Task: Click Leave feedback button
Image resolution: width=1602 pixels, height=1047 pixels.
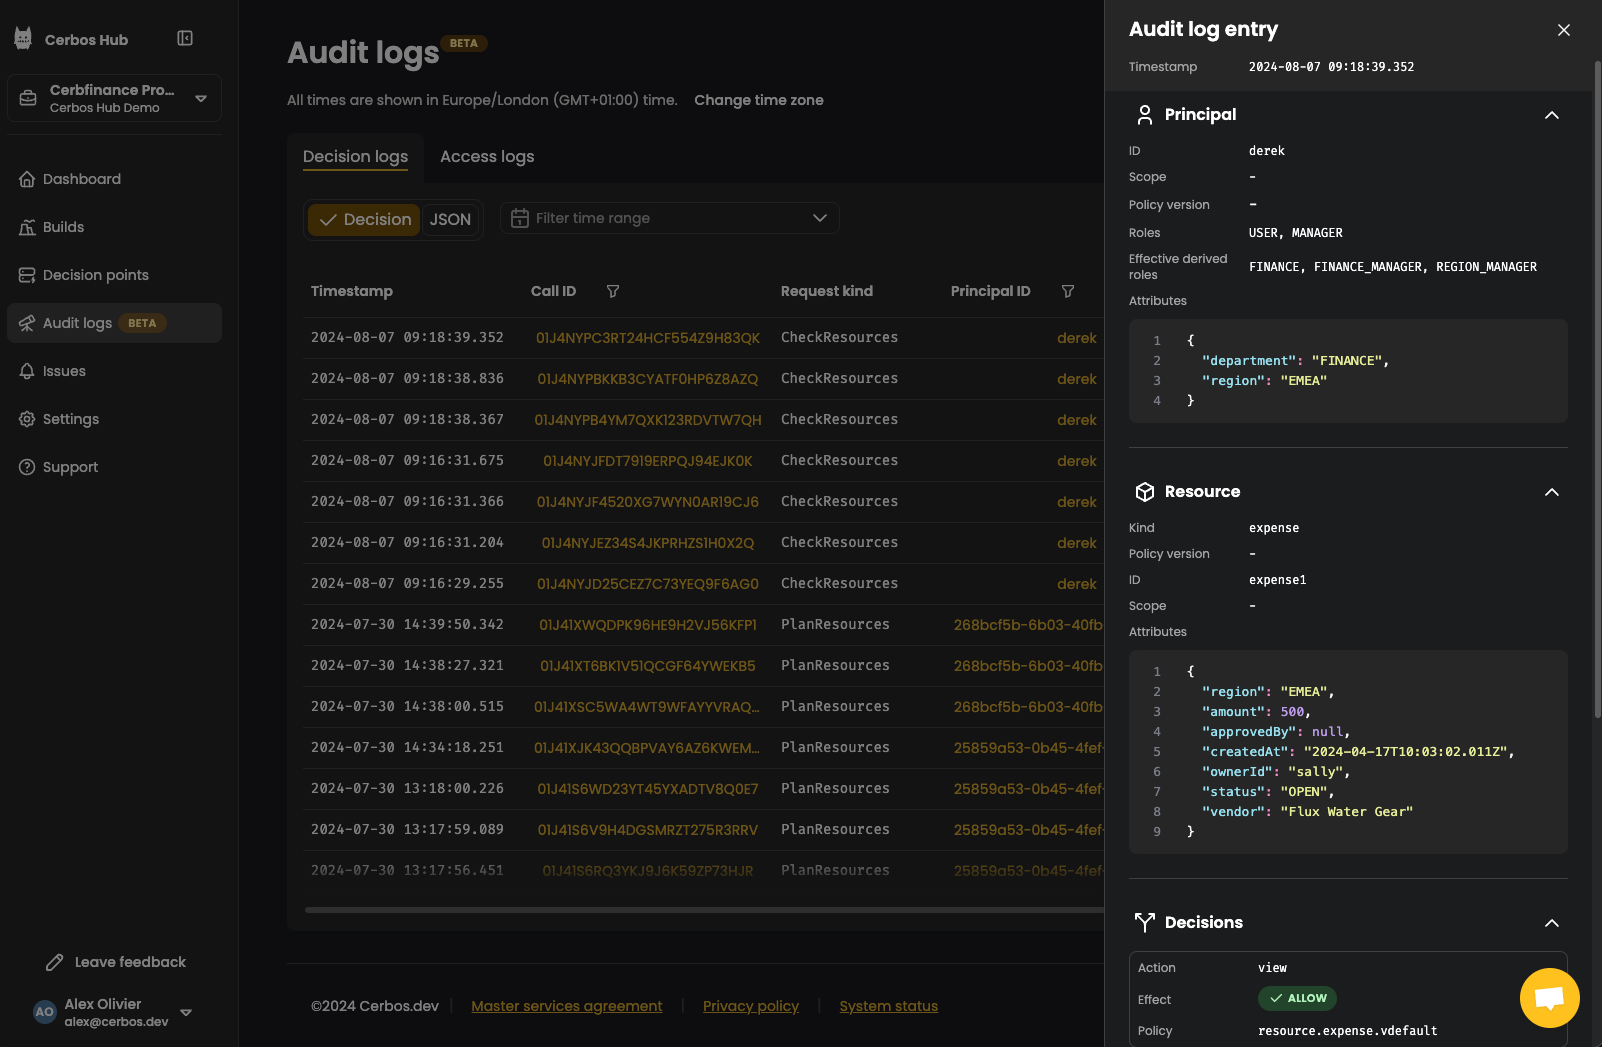Action: pyautogui.click(x=116, y=962)
